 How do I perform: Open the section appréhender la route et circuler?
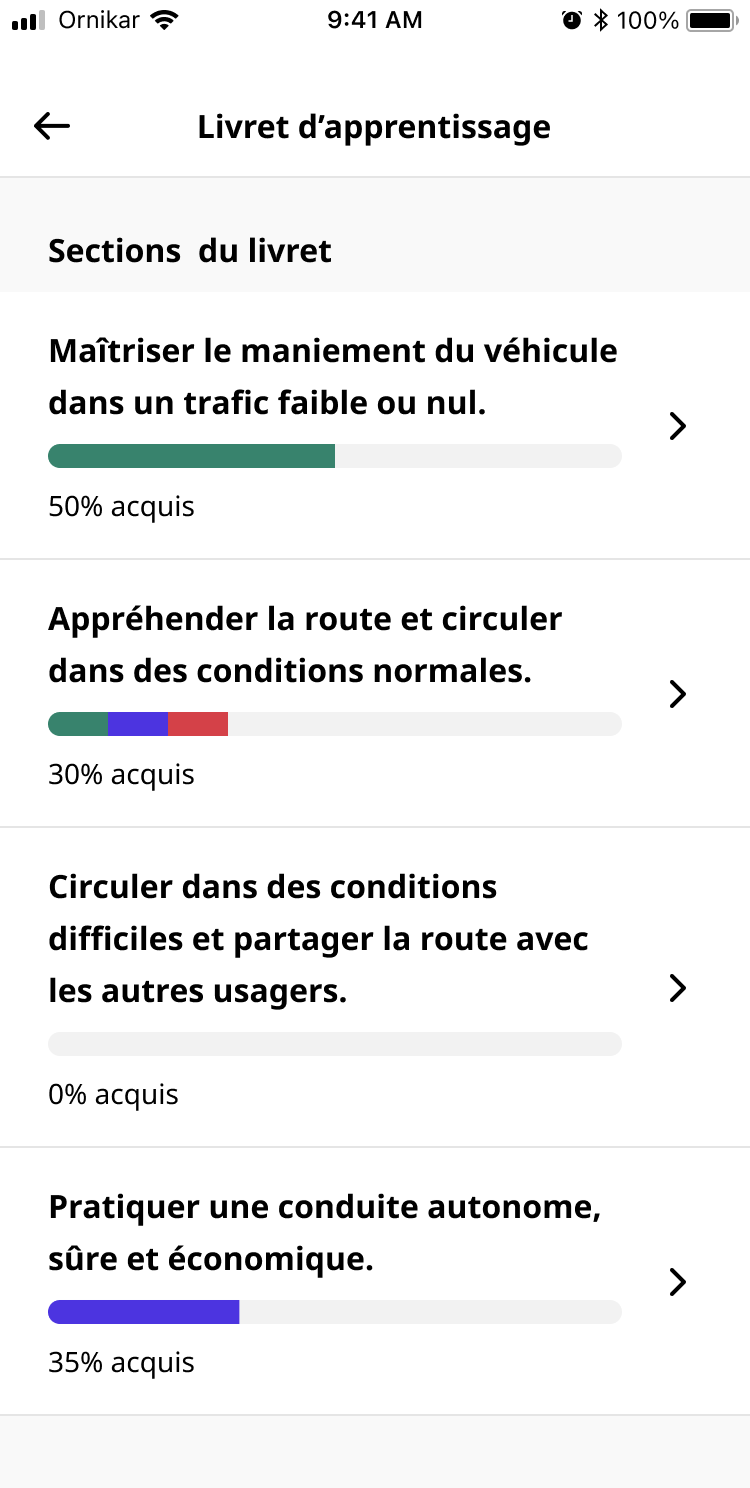tap(677, 694)
